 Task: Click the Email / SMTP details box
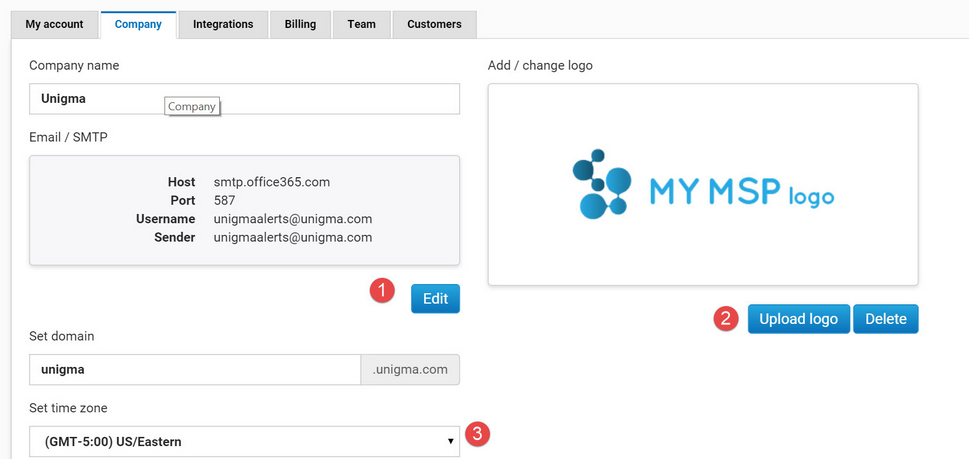244,210
